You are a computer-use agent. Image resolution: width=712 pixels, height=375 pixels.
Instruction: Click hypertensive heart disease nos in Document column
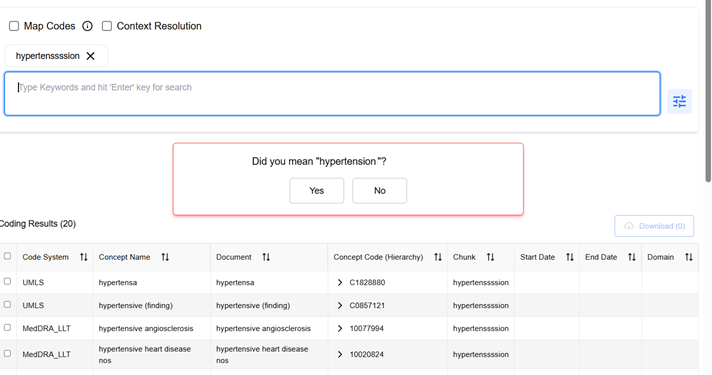(262, 355)
